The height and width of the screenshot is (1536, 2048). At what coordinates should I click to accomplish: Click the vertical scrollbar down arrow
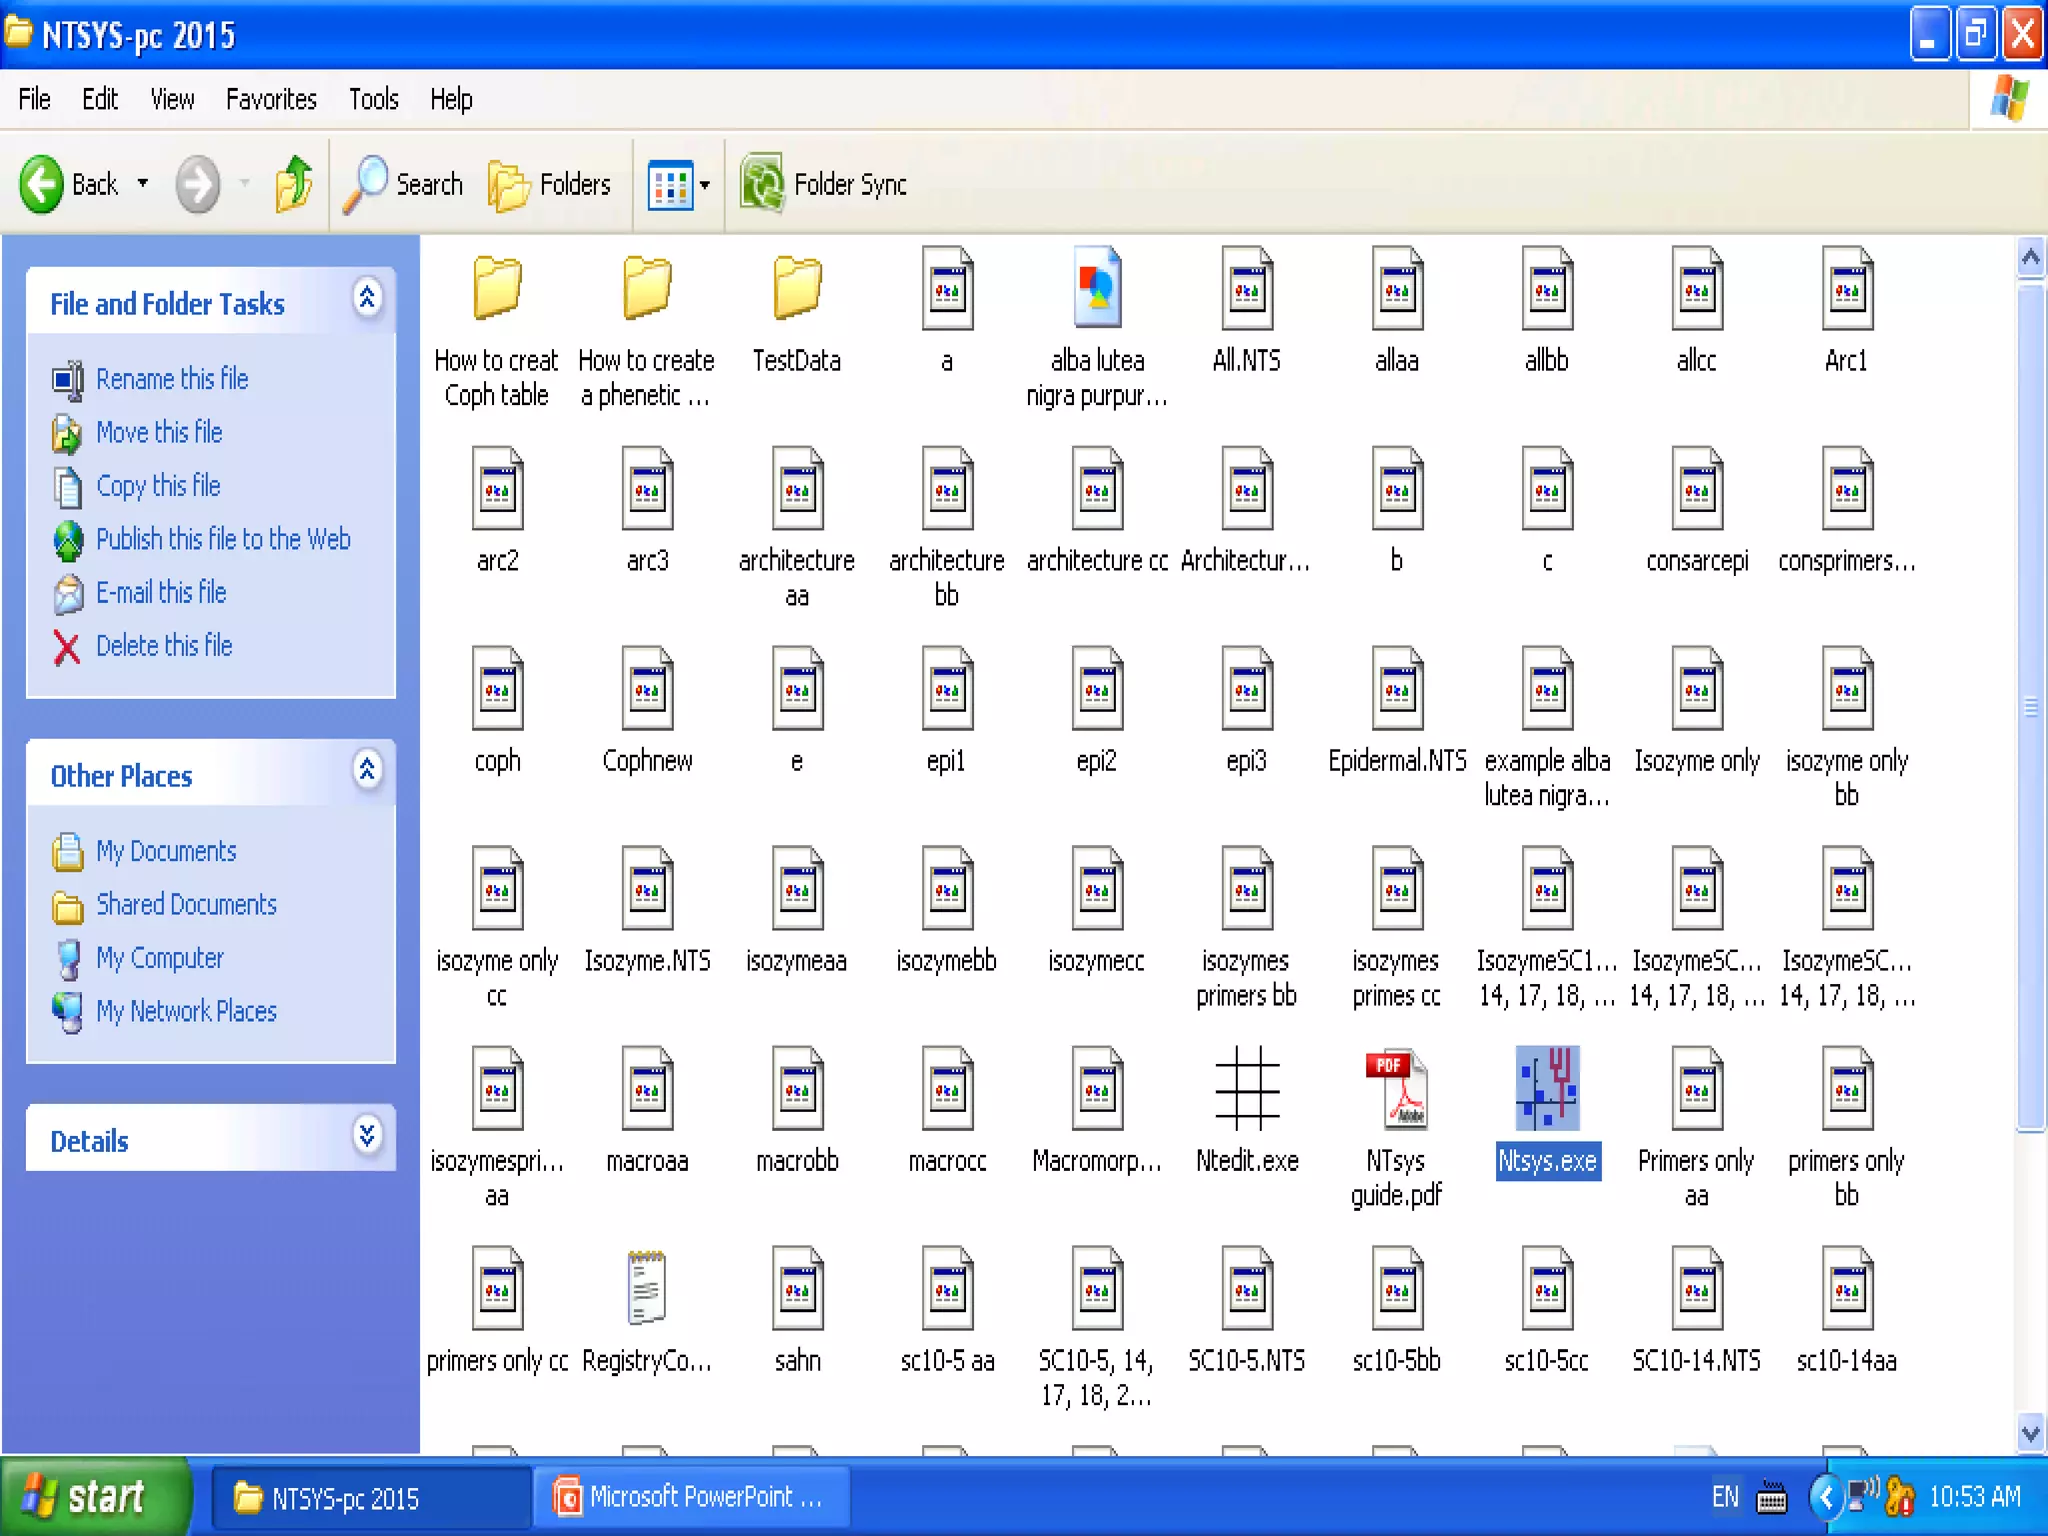(x=2030, y=1433)
